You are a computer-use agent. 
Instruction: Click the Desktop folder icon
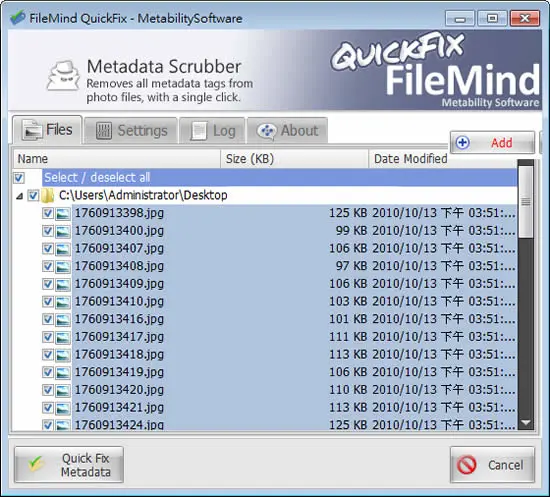coord(47,195)
